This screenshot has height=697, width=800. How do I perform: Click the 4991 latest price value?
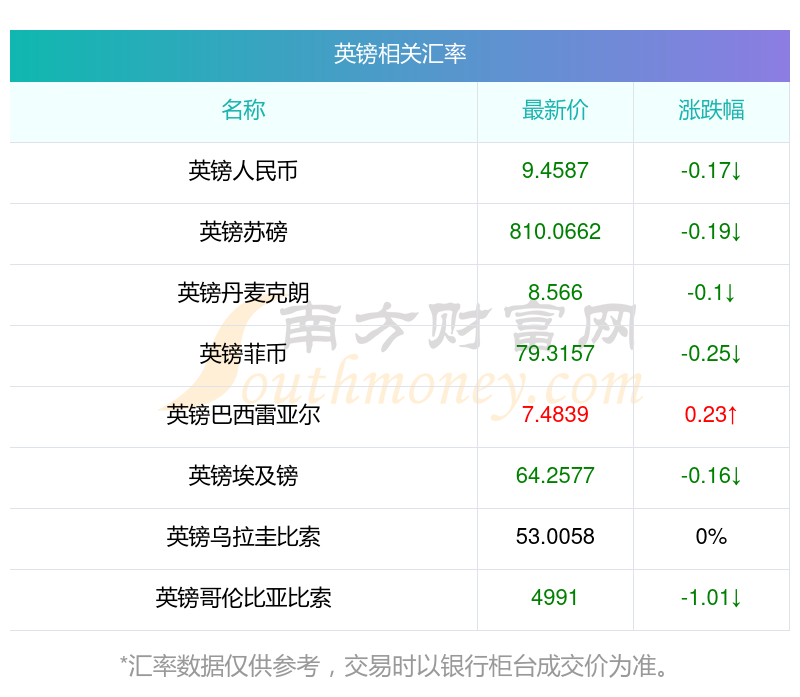coord(555,598)
